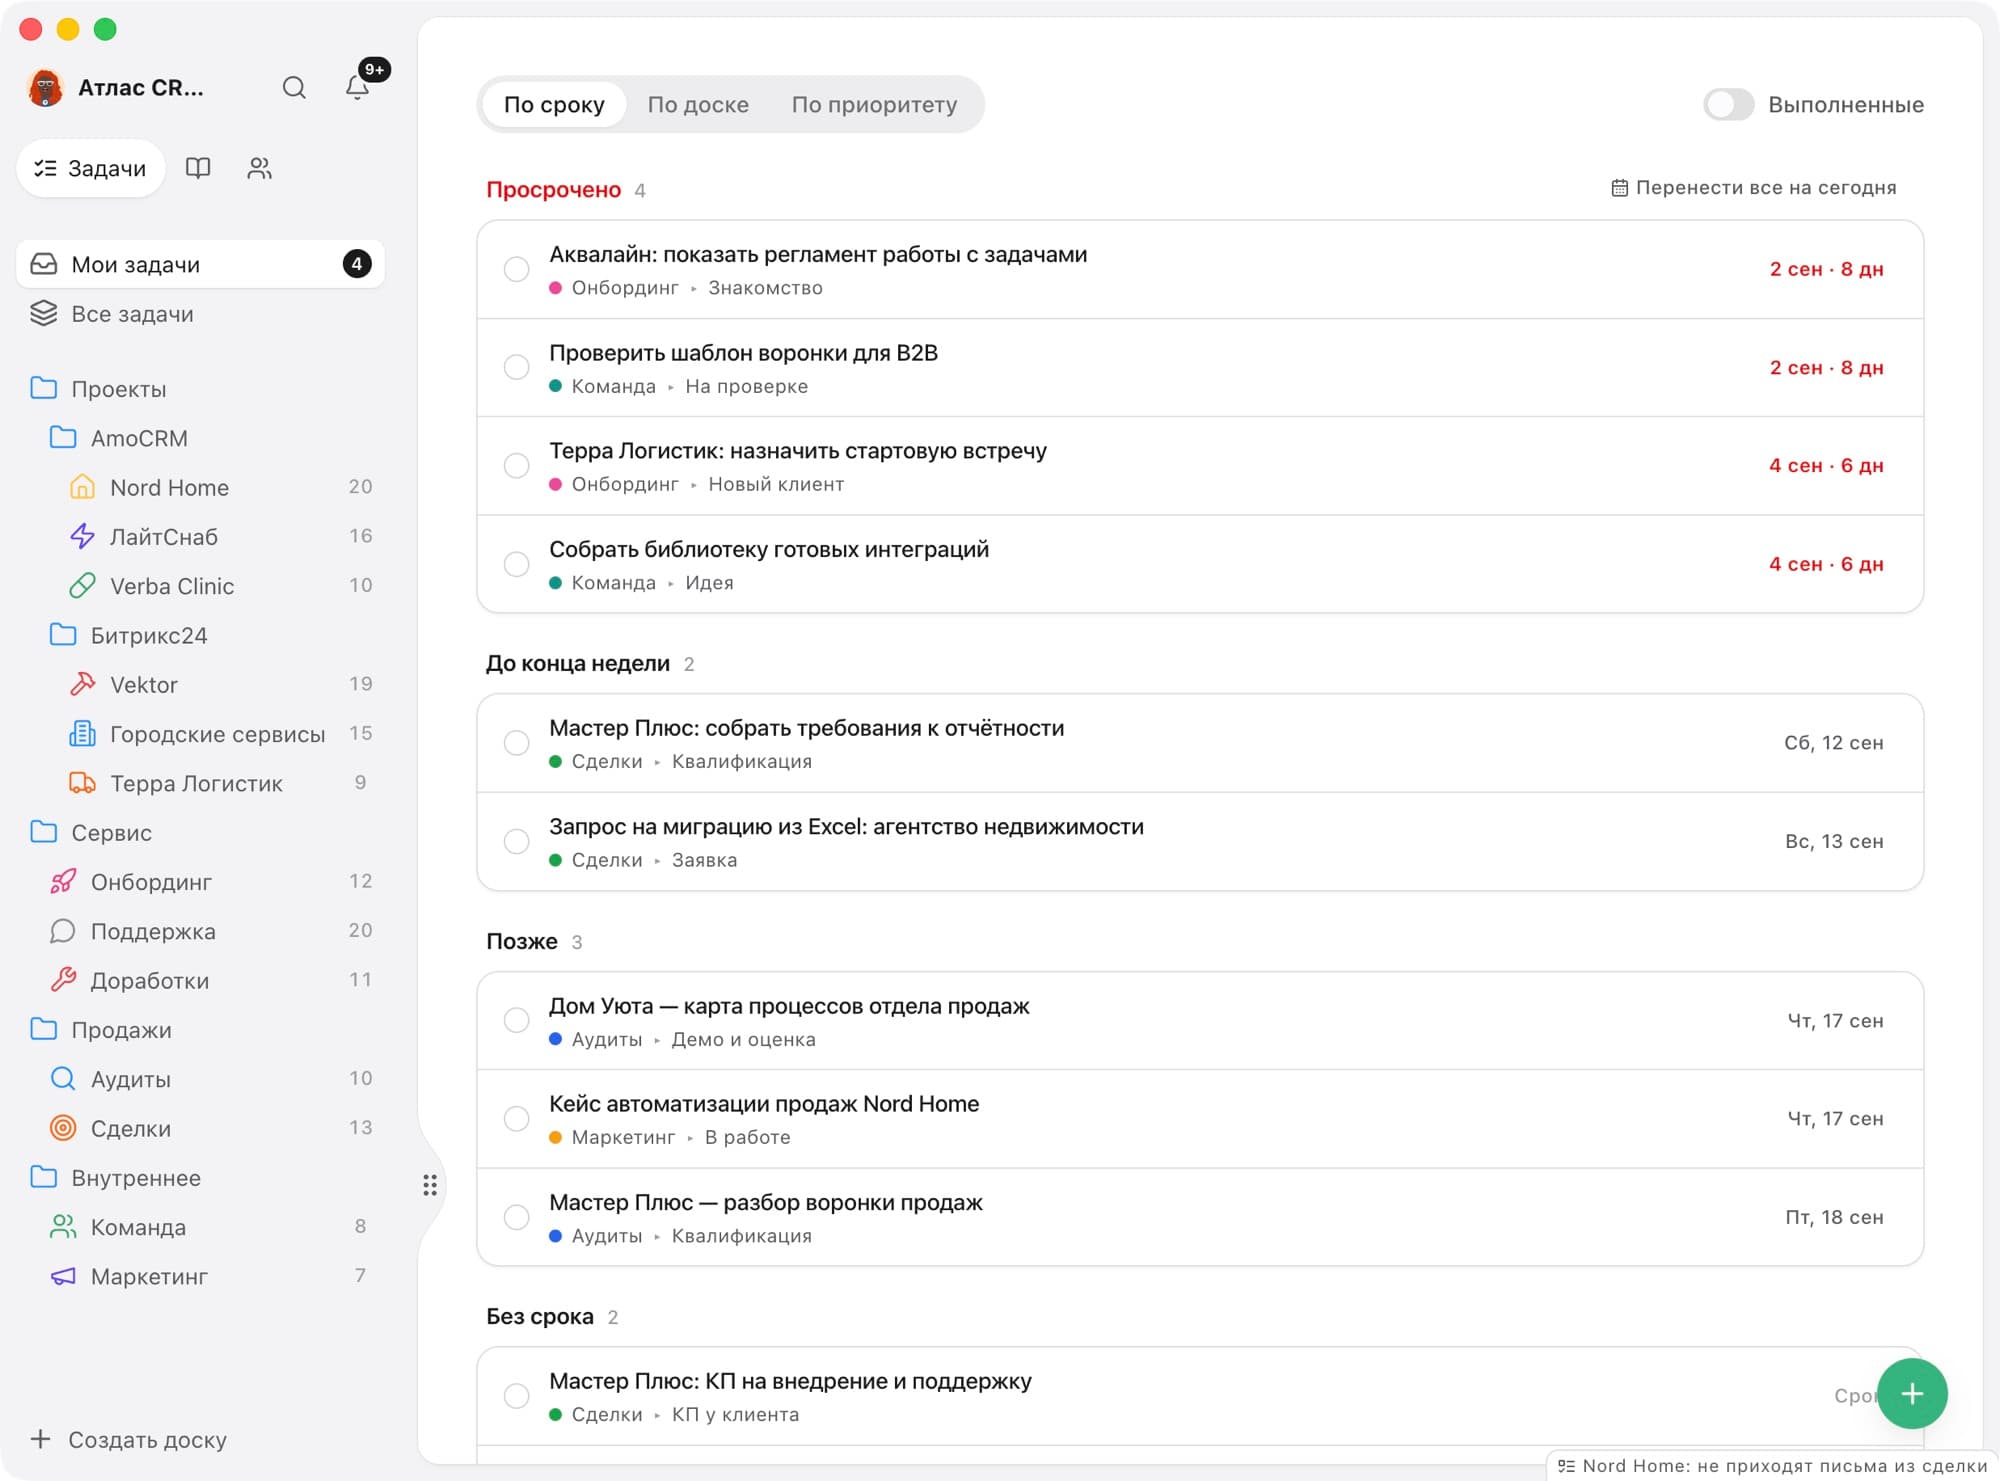This screenshot has width=2000, height=1481.
Task: Open Мои задачи list
Action: point(200,264)
